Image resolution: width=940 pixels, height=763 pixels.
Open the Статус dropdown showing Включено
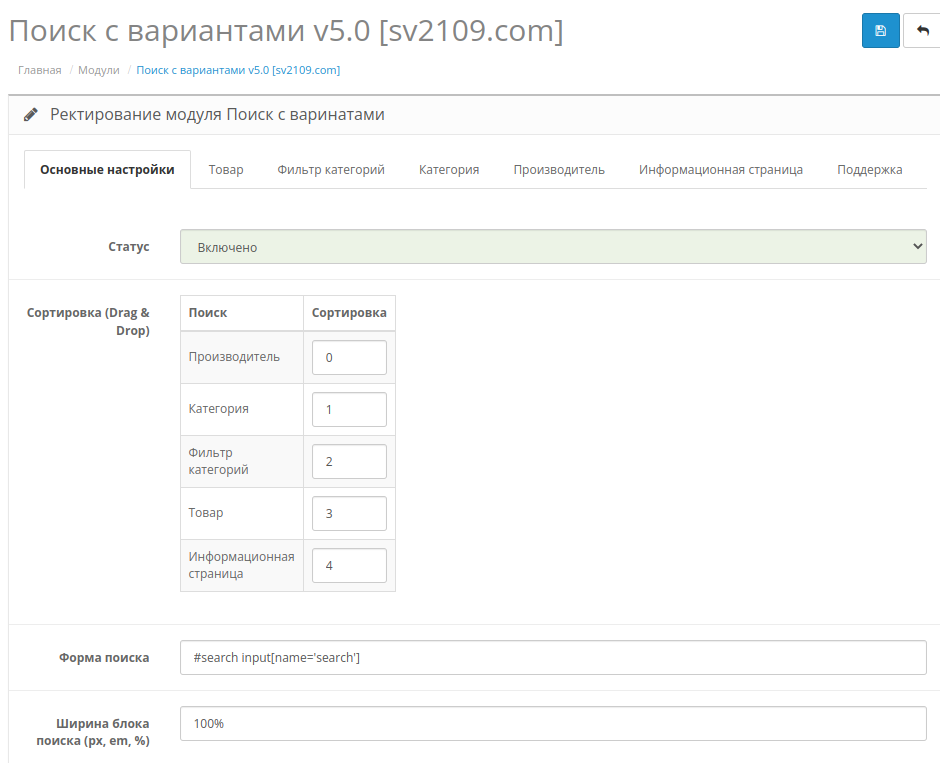click(553, 246)
